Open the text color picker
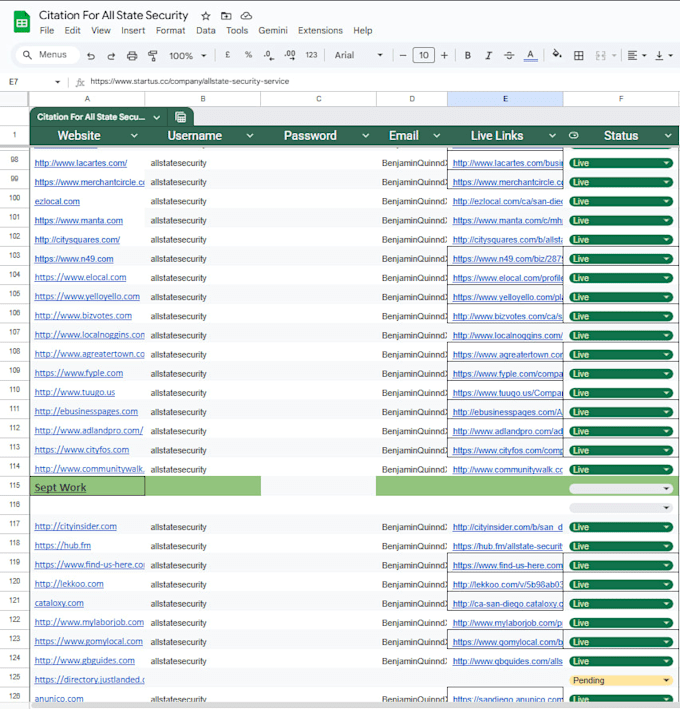The height and width of the screenshot is (709, 680). point(530,55)
